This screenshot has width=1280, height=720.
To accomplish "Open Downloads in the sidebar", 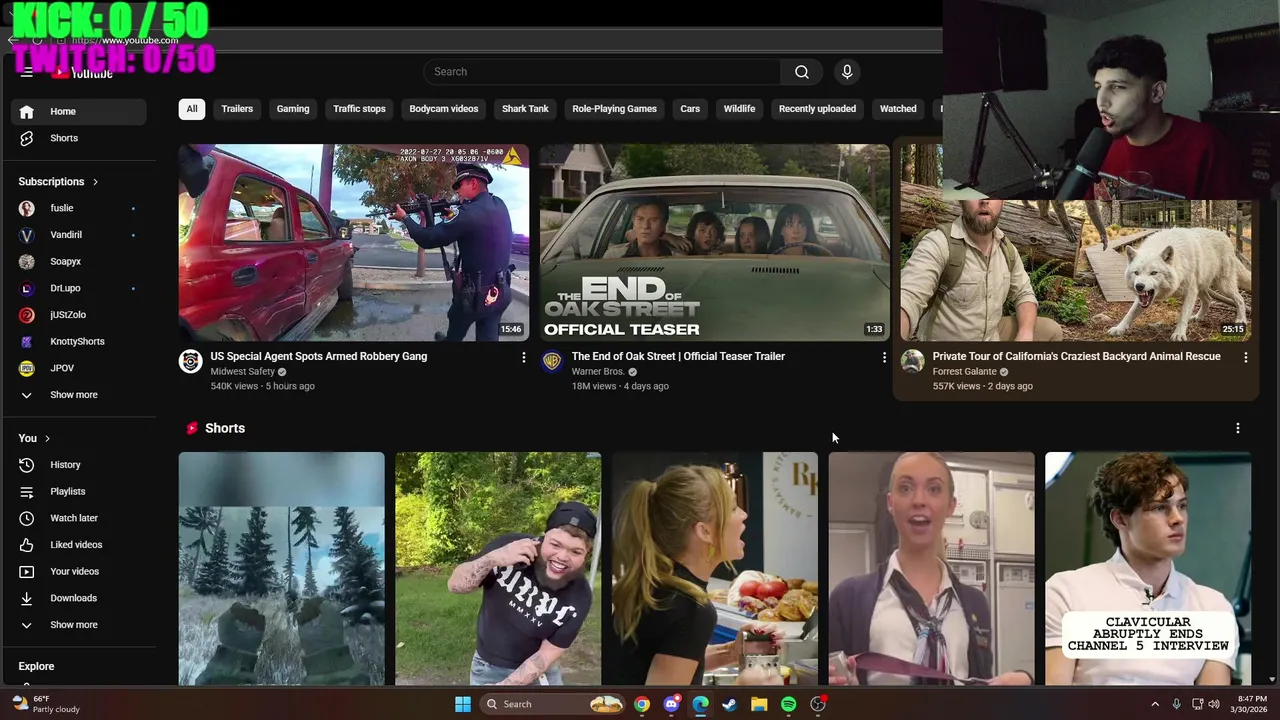I will (x=78, y=598).
